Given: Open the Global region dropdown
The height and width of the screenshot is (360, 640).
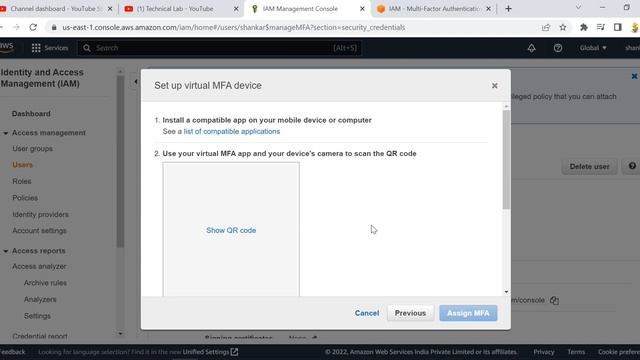Looking at the screenshot, I should [593, 48].
